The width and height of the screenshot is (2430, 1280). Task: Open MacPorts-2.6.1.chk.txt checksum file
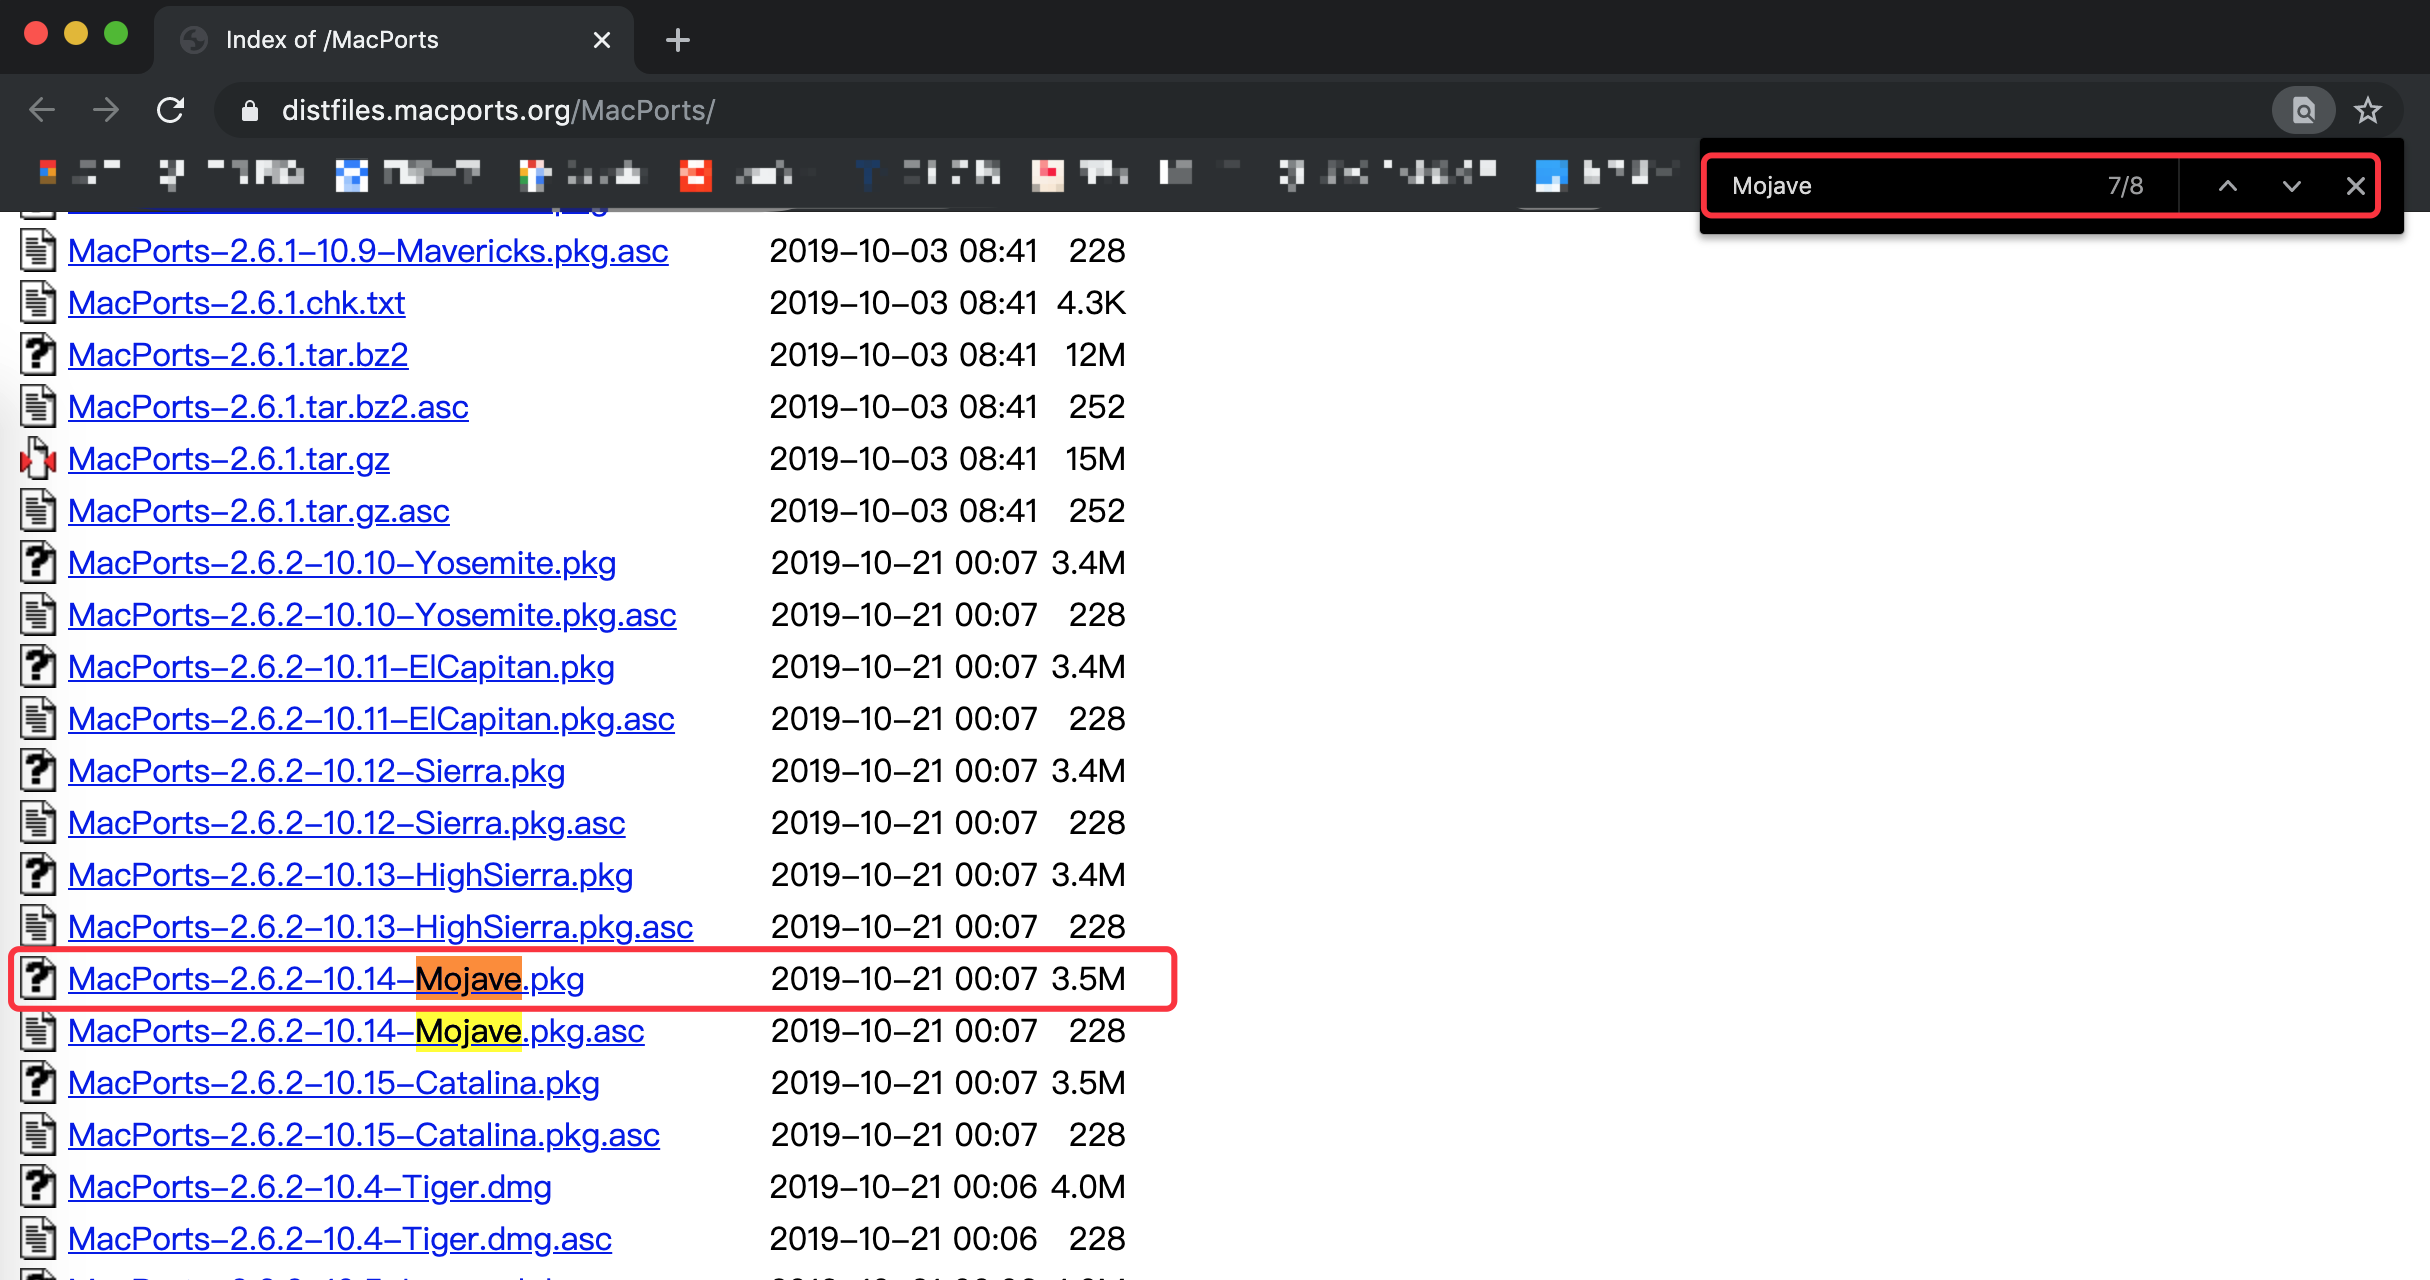pyautogui.click(x=236, y=303)
